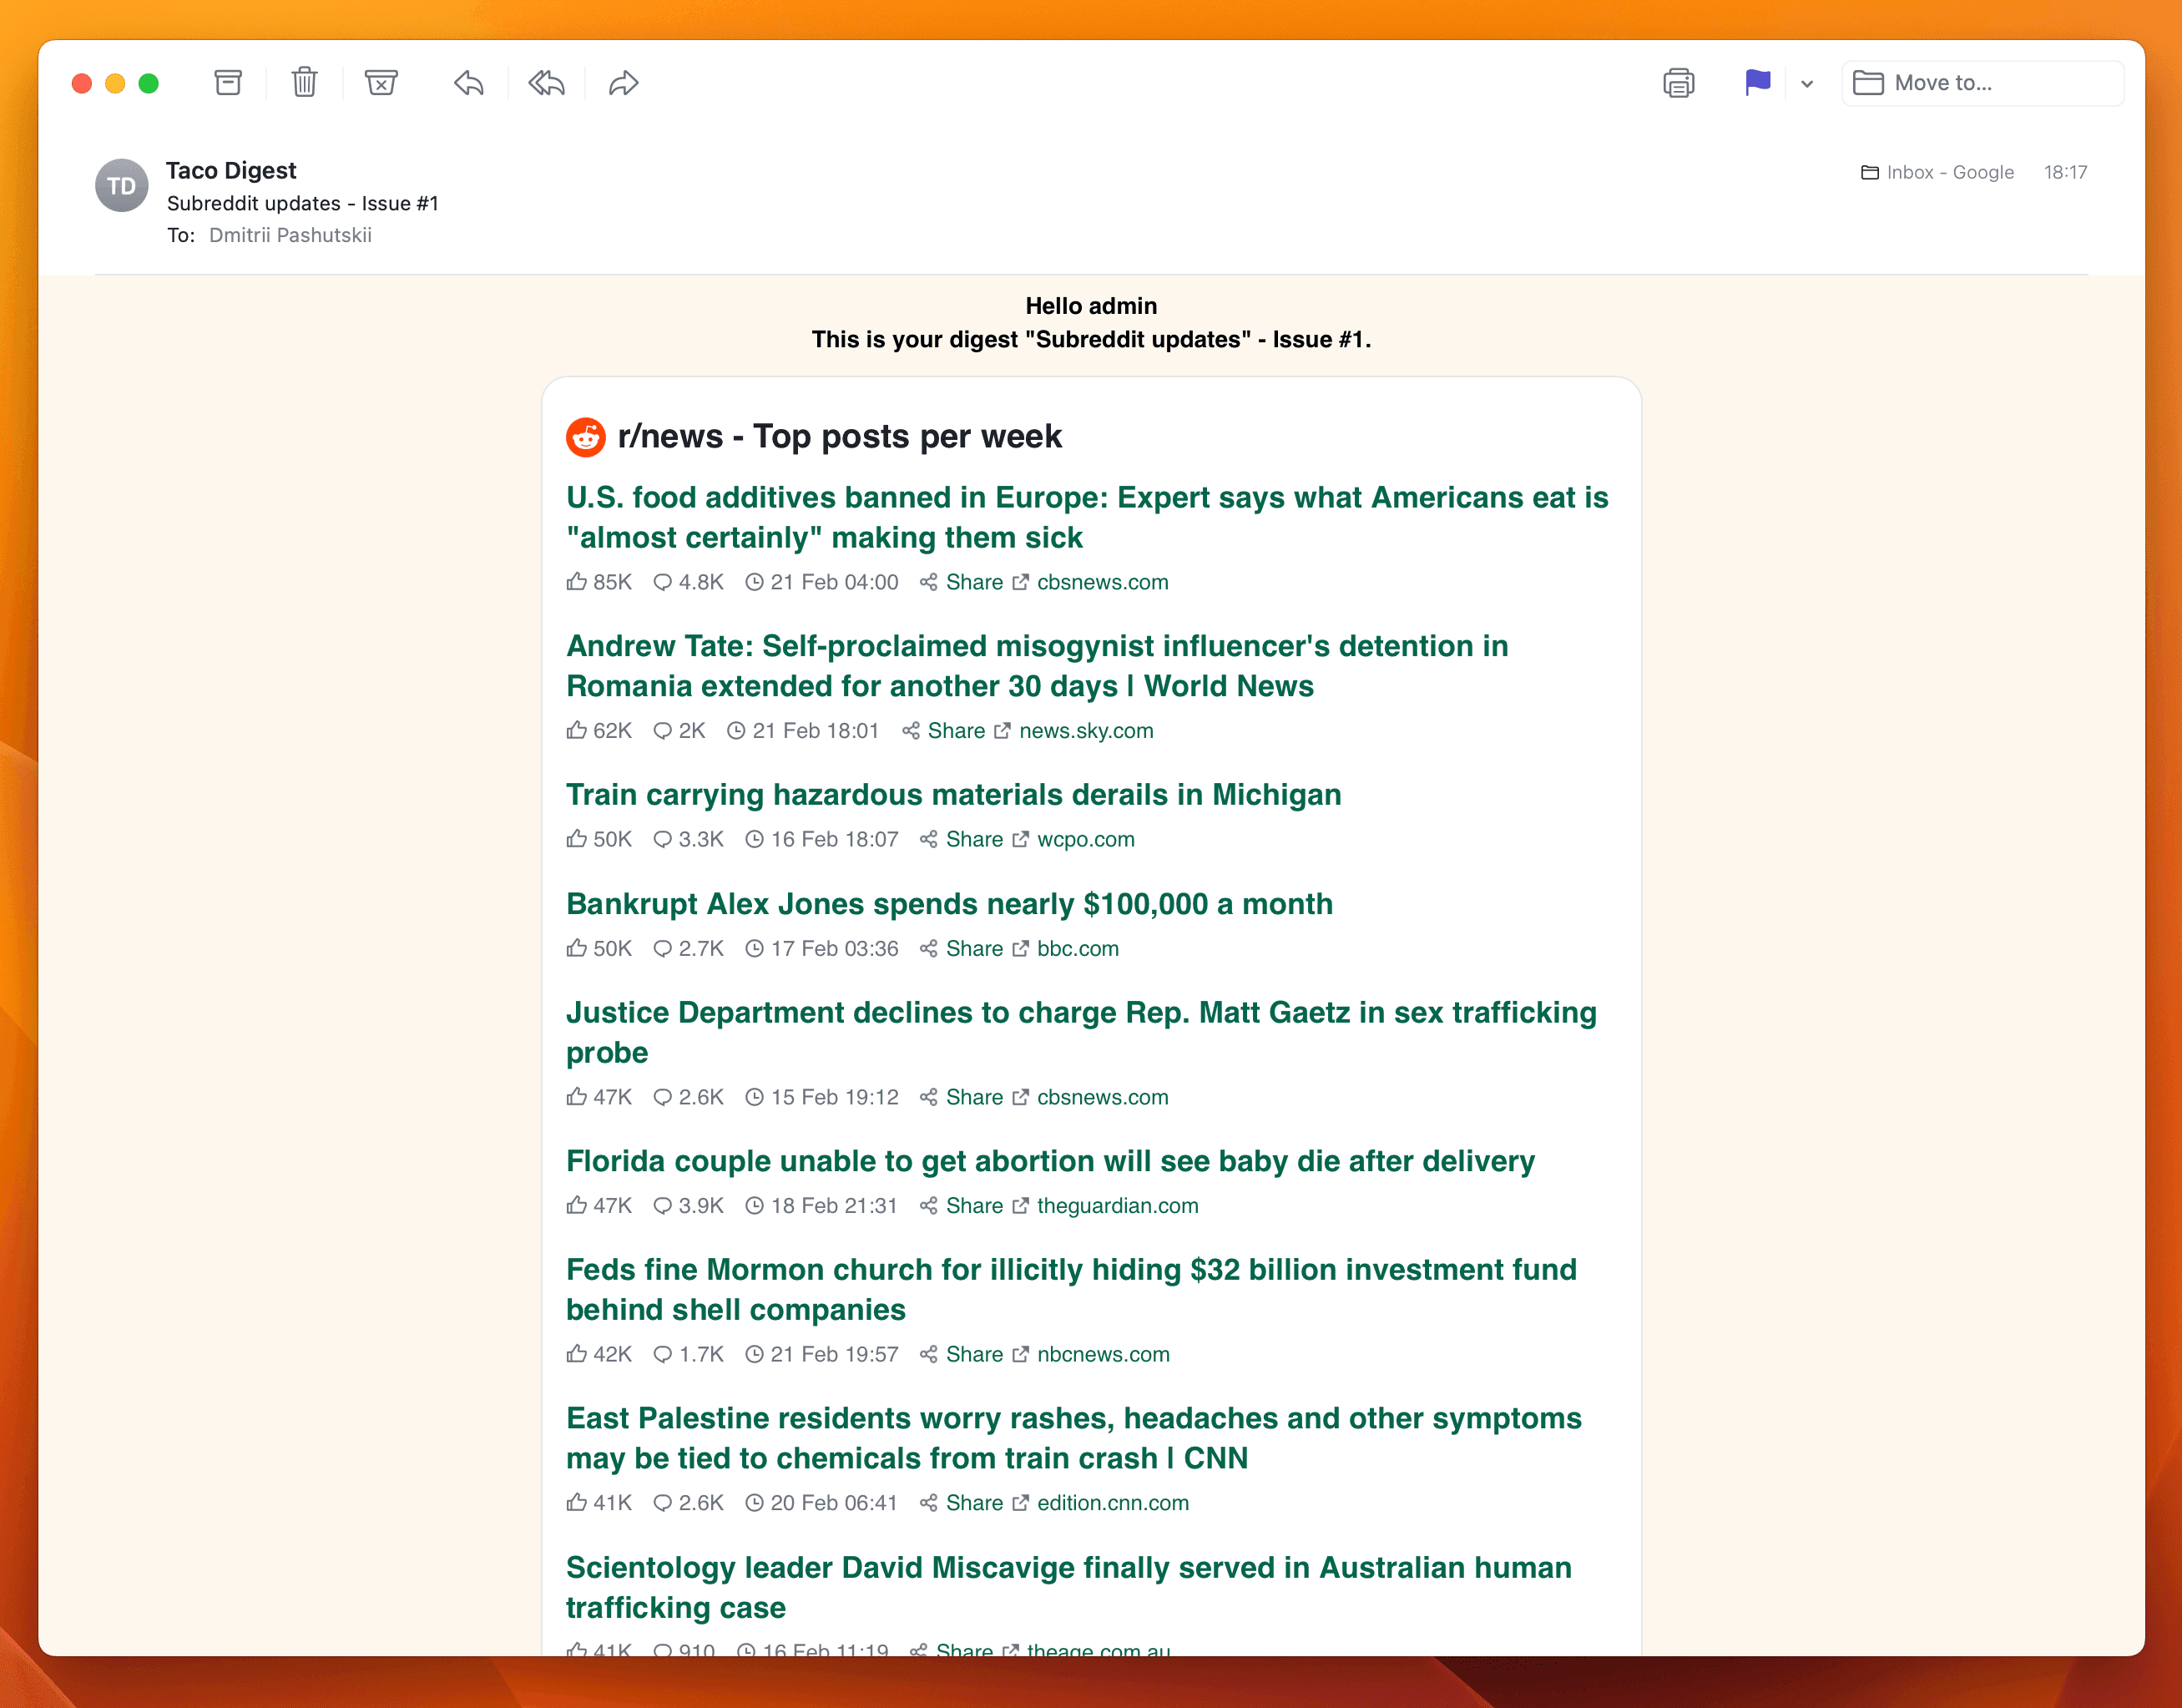Viewport: 2182px width, 1708px height.
Task: Delete the email using the trash icon
Action: (x=304, y=83)
